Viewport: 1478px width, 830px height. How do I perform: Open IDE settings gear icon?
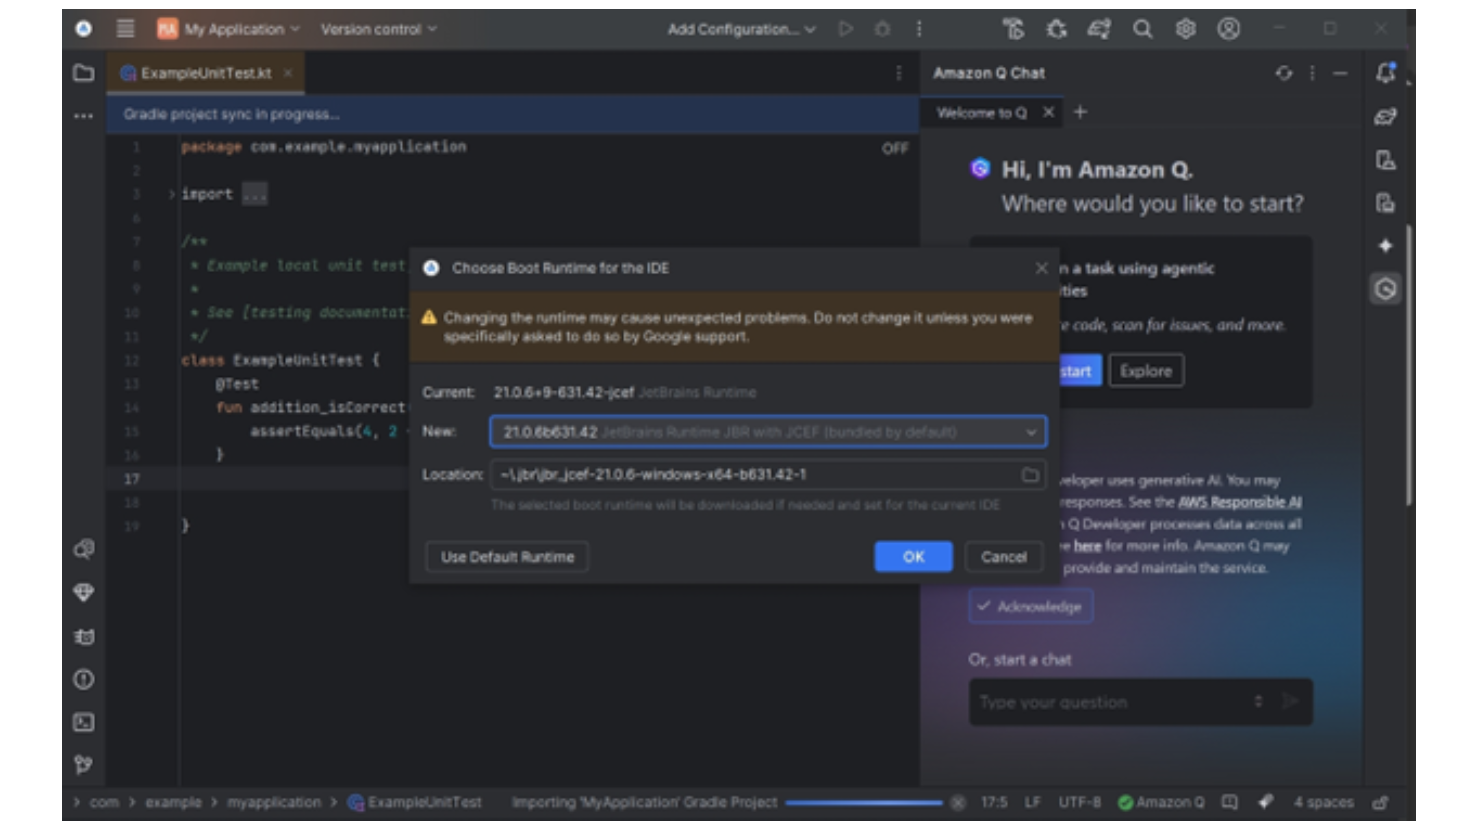point(1185,29)
